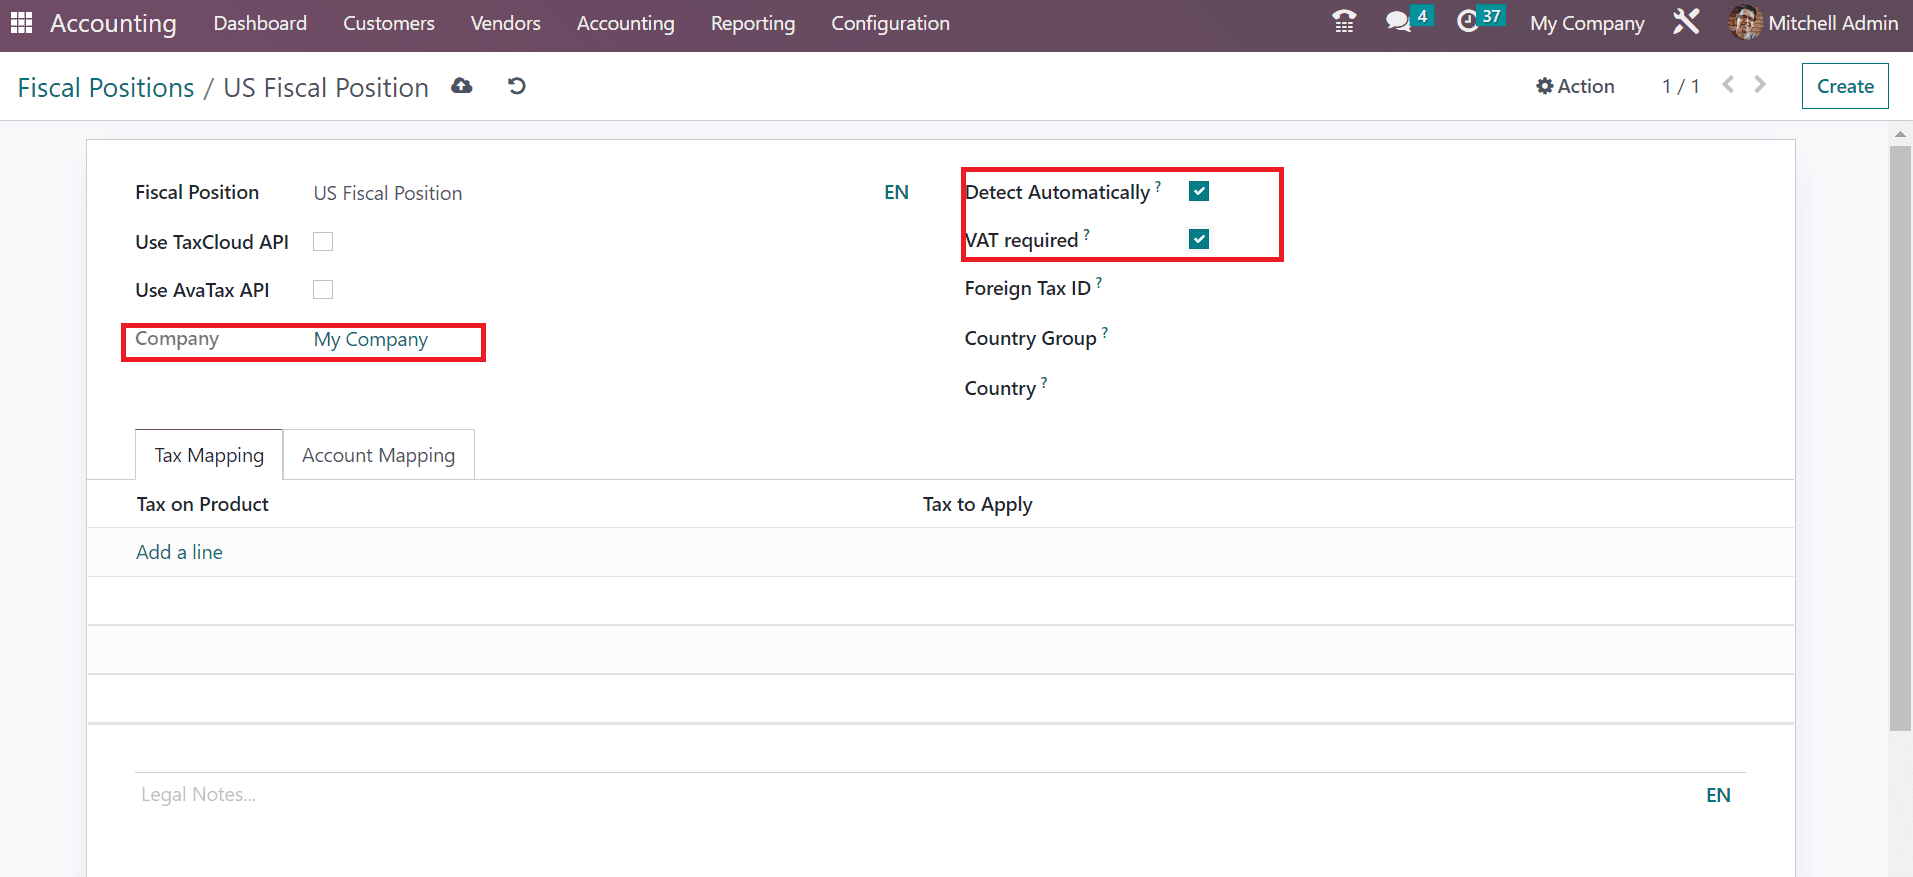
Task: Open the Mitchell Admin user menu
Action: pos(1813,23)
